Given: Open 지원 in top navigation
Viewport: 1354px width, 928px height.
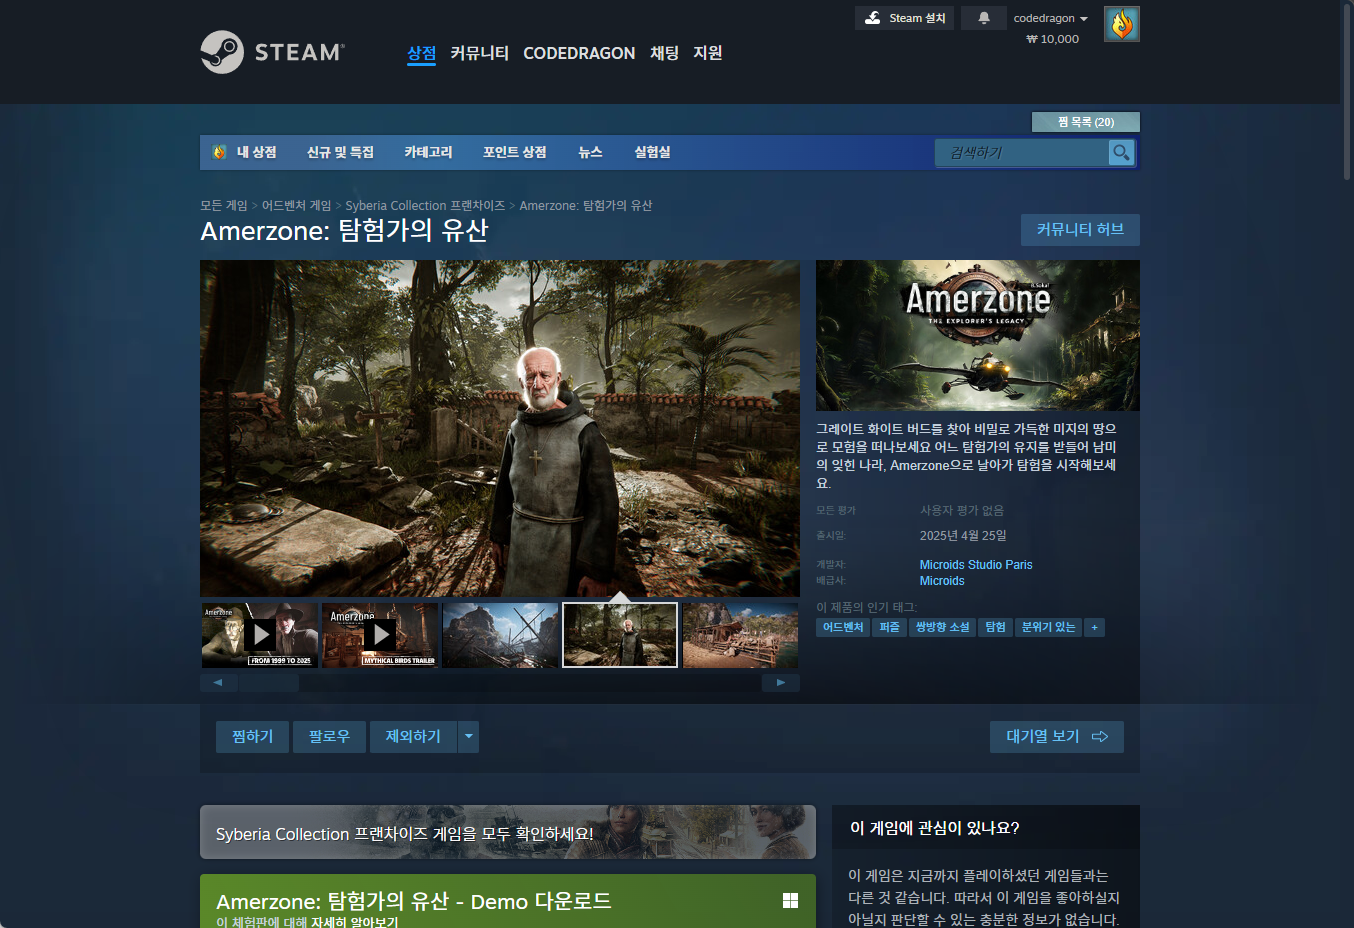Looking at the screenshot, I should click(708, 53).
